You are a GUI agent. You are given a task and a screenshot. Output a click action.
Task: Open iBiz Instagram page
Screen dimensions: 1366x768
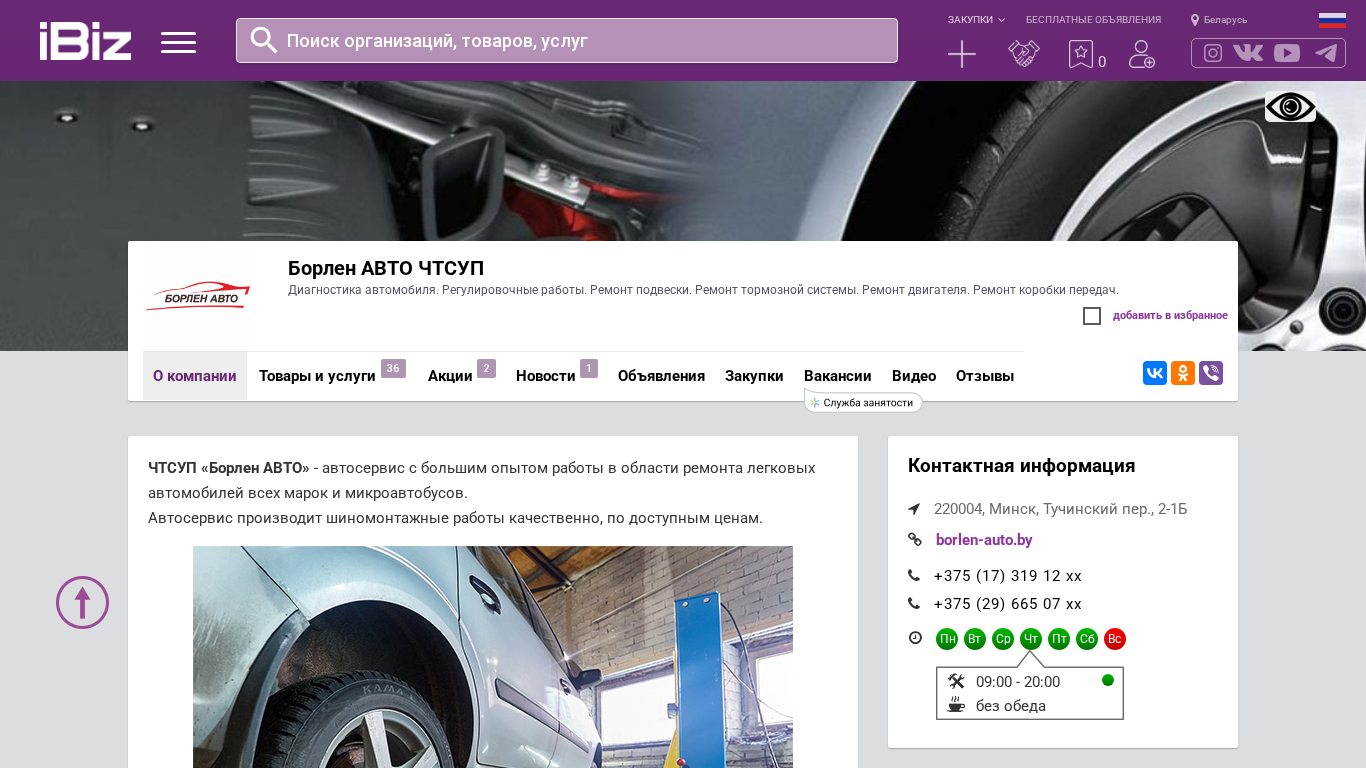[1213, 53]
